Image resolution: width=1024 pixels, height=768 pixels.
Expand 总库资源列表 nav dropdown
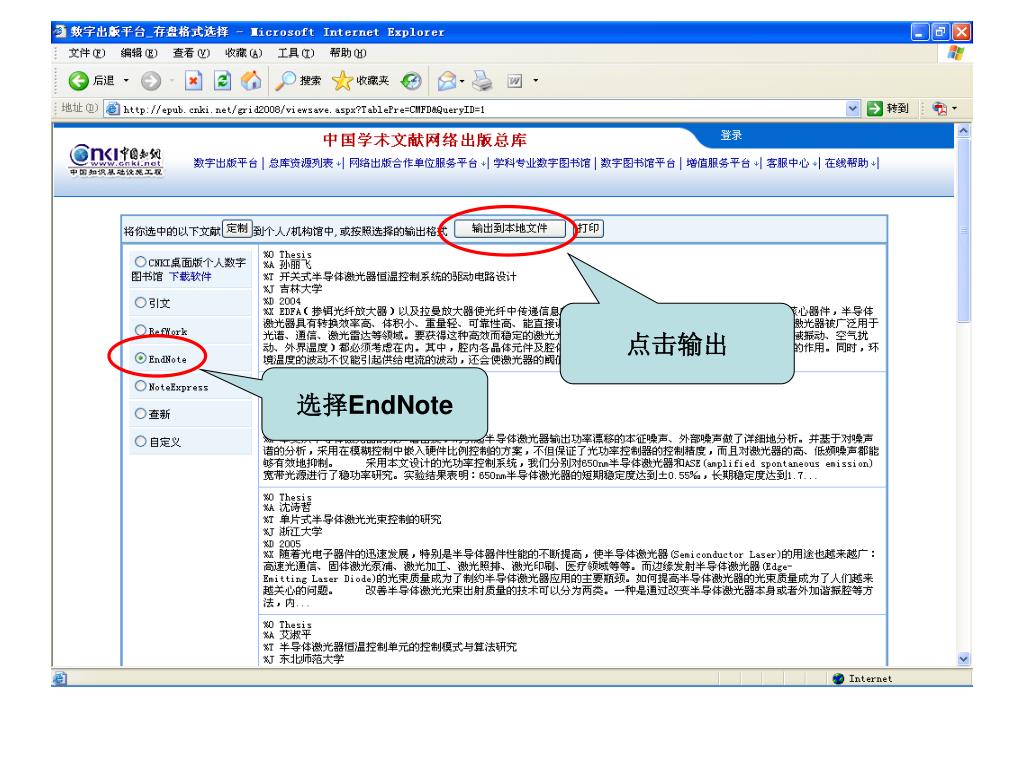(x=340, y=163)
